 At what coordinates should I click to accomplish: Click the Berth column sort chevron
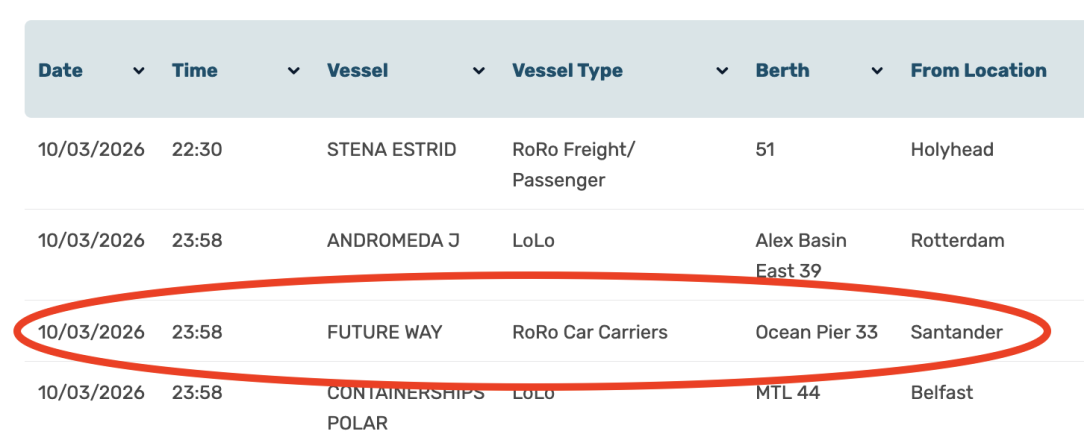[x=877, y=71]
